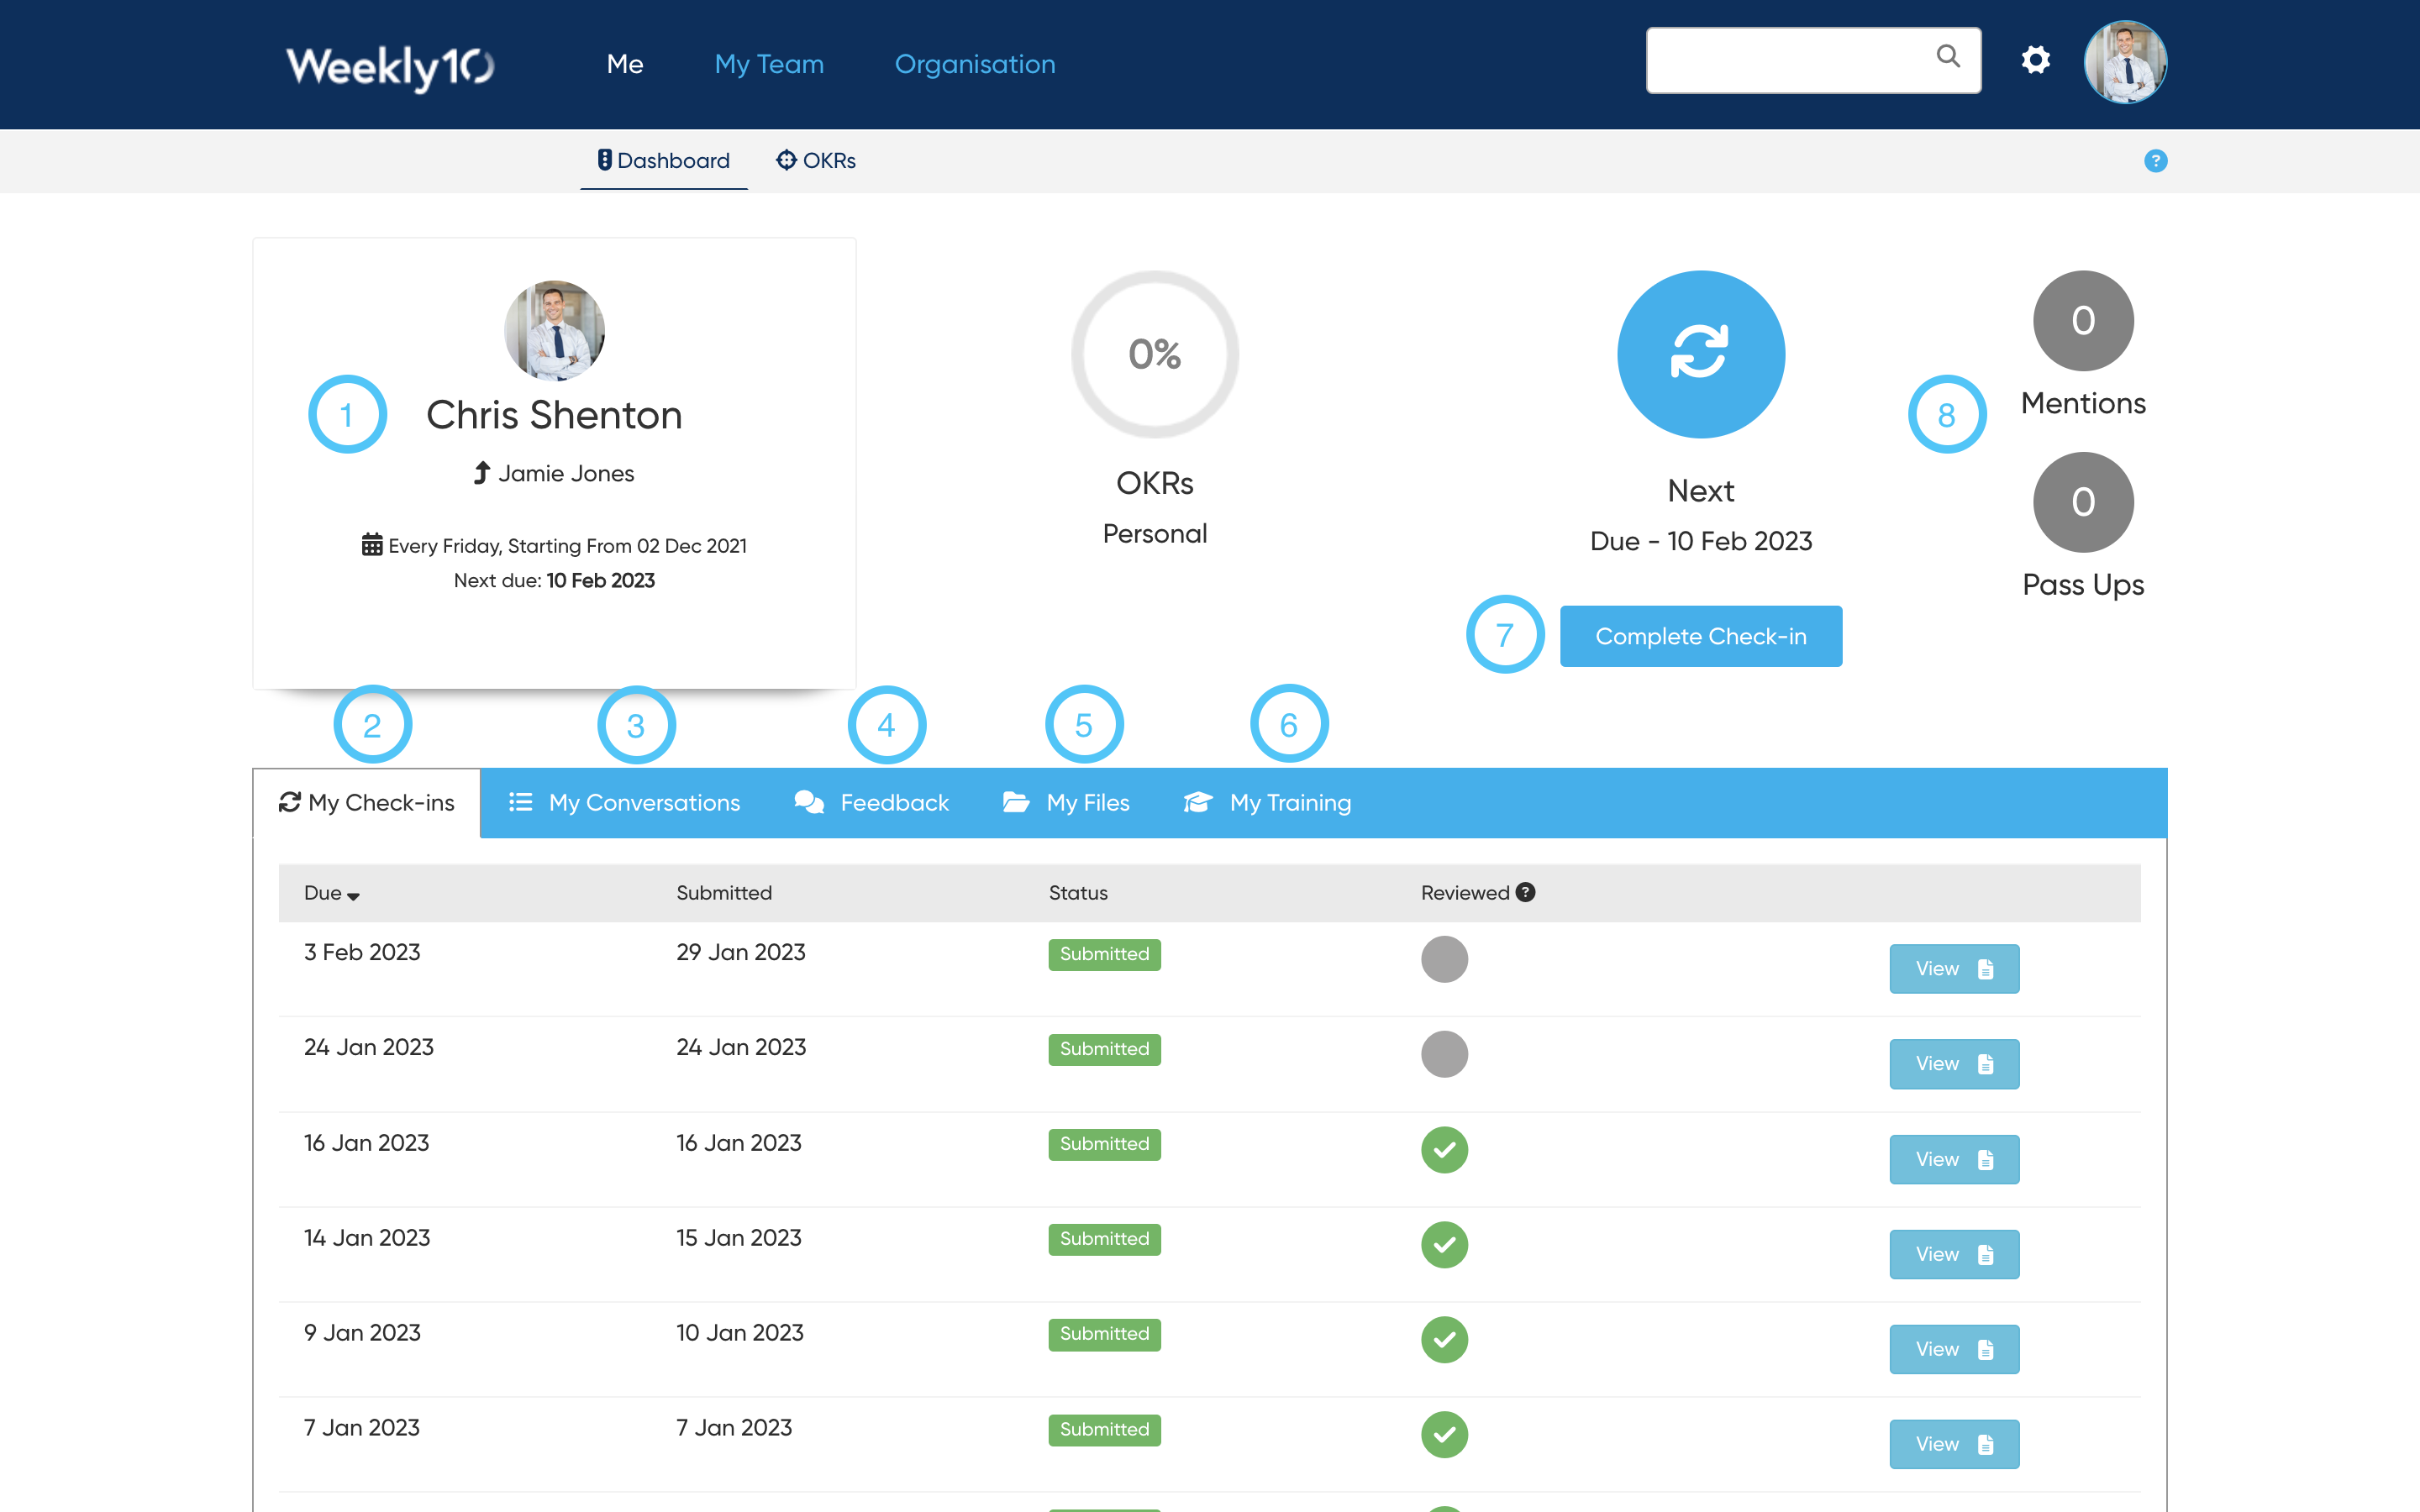The height and width of the screenshot is (1512, 2420).
Task: Click the folder icon on My Files tab
Action: (x=1014, y=801)
